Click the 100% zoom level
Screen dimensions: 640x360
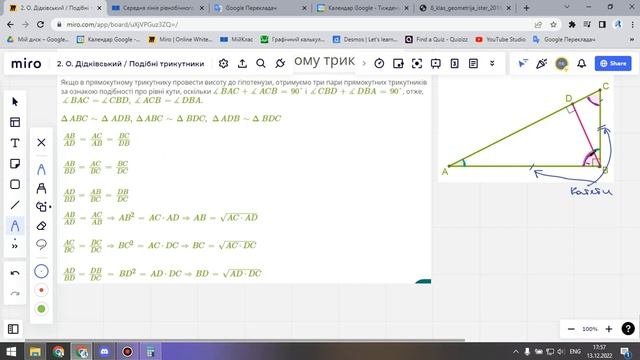click(x=590, y=329)
